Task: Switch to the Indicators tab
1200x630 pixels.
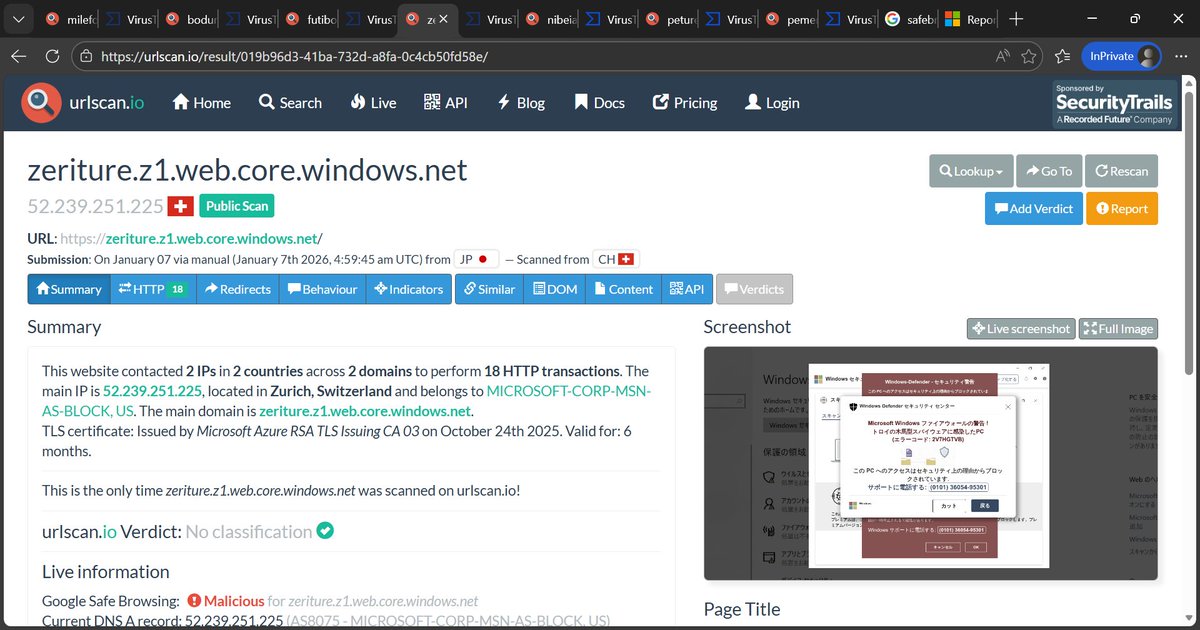Action: pos(408,289)
